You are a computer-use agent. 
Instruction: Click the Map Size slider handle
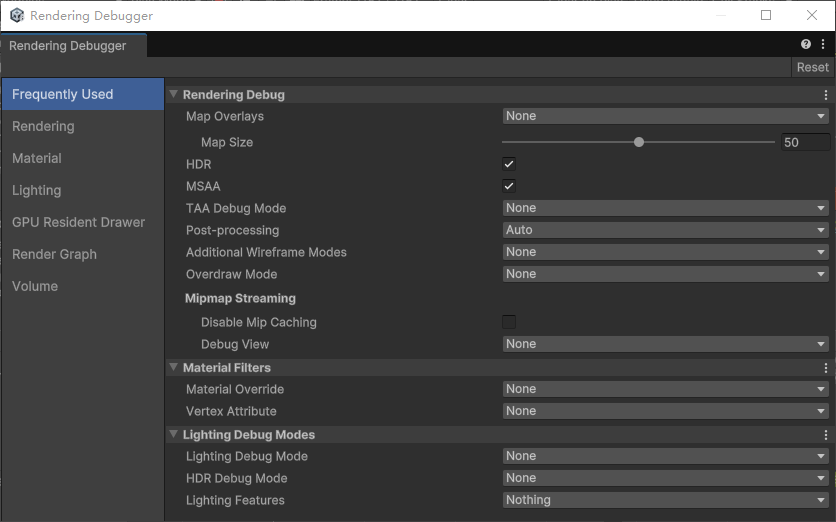coord(639,142)
